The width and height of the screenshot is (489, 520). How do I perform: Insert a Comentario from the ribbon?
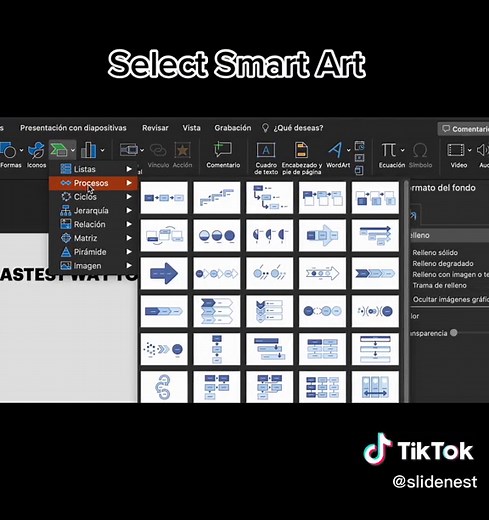tap(223, 154)
